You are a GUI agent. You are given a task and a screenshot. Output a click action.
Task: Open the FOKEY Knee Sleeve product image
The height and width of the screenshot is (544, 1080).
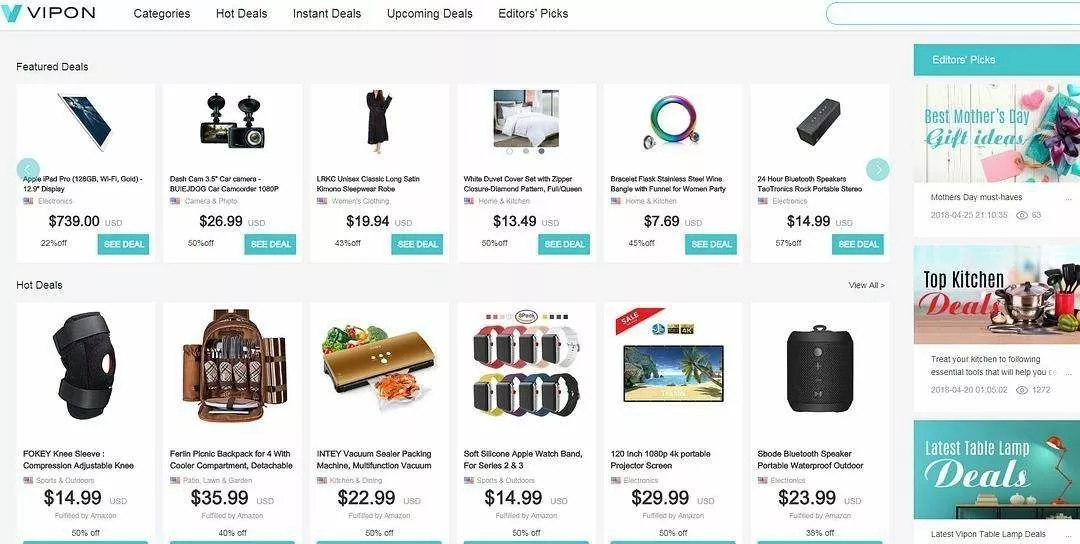(x=85, y=366)
